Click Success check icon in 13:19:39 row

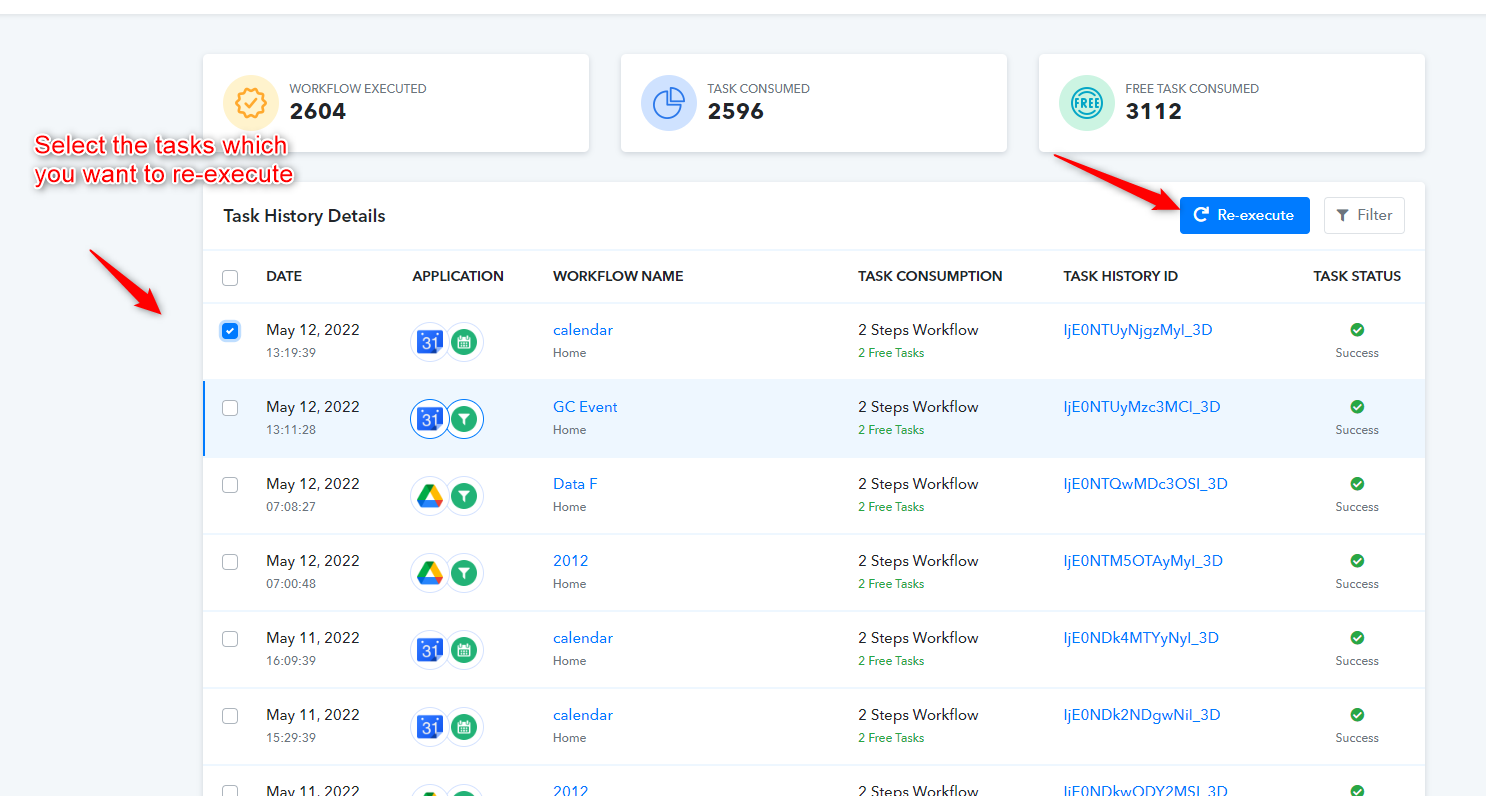pyautogui.click(x=1357, y=330)
